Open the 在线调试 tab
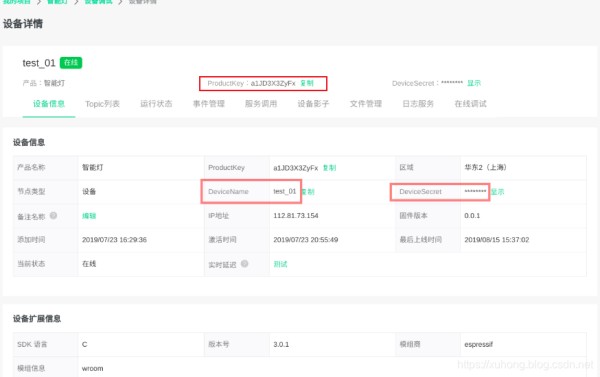Viewport: 600px width, 377px height. point(471,104)
